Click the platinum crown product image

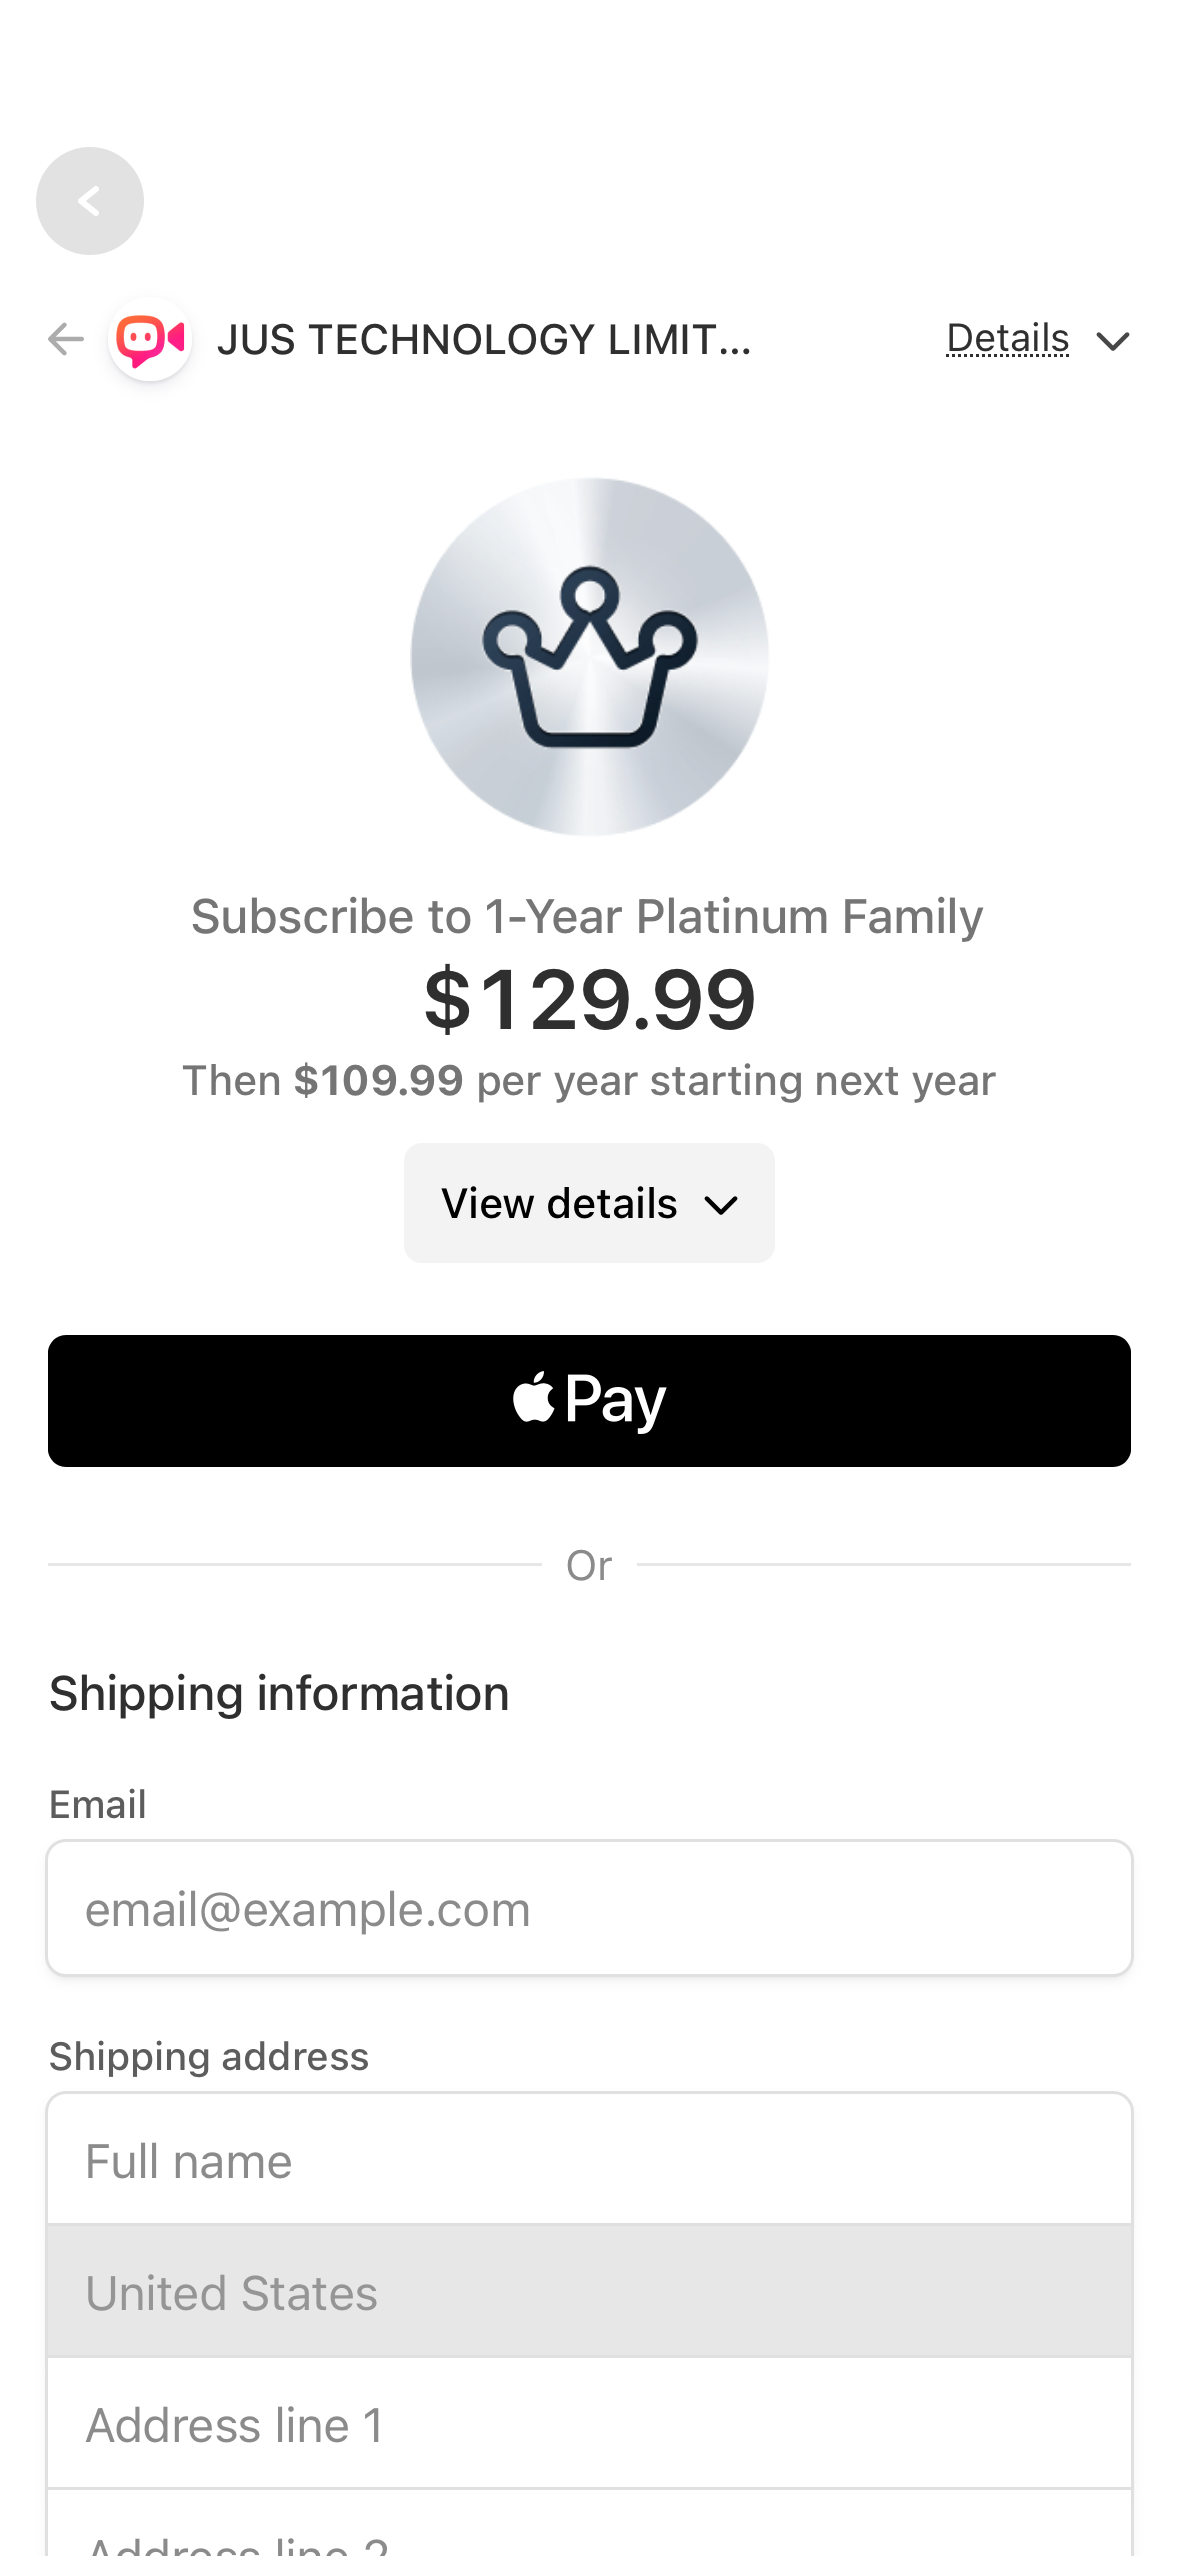click(589, 657)
